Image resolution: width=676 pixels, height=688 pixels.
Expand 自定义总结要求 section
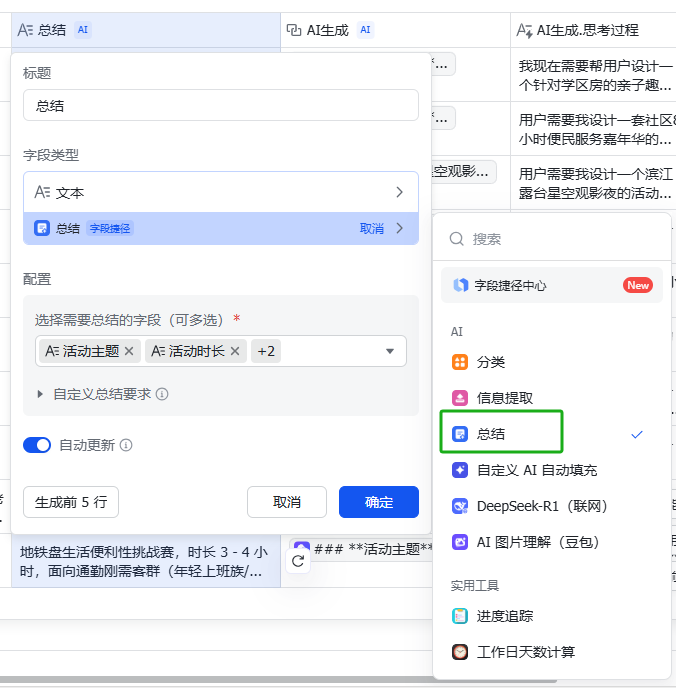40,394
